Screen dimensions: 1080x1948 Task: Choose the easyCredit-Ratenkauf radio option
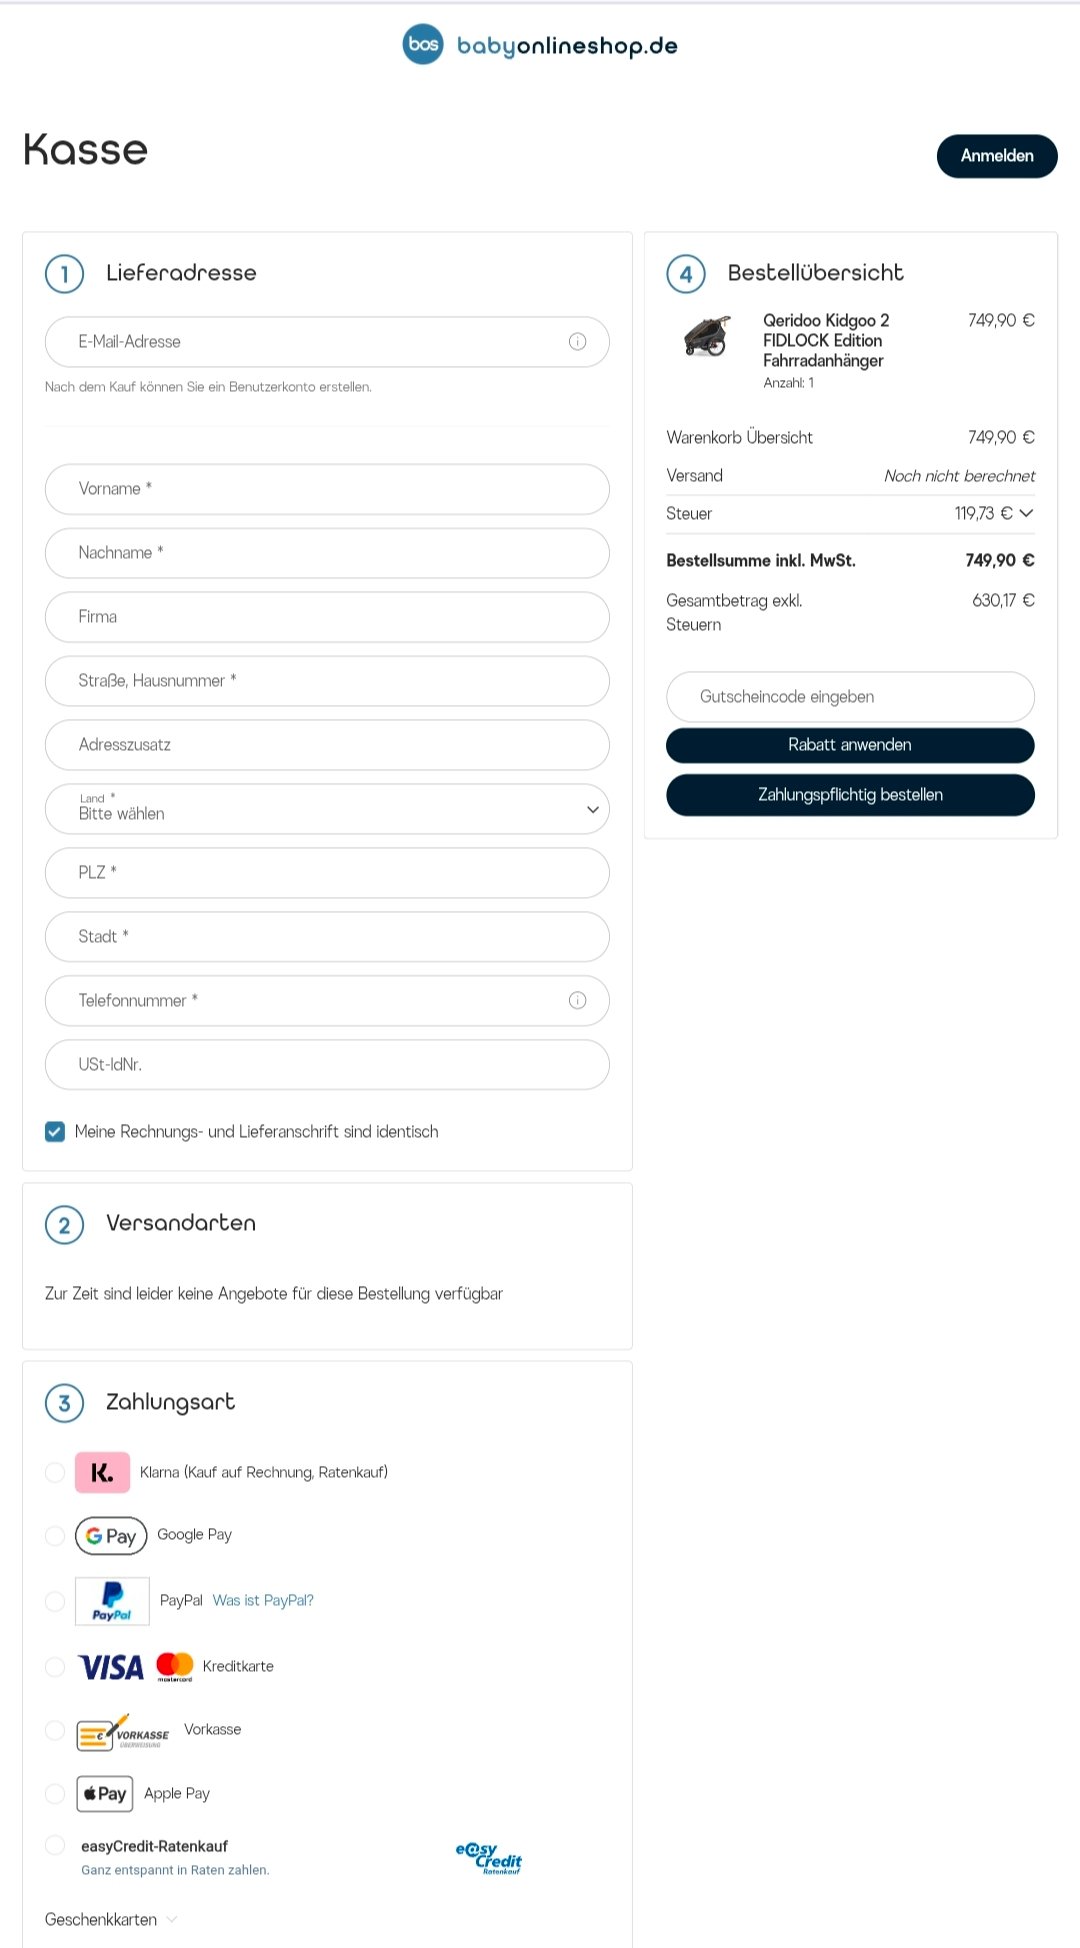pyautogui.click(x=55, y=1846)
